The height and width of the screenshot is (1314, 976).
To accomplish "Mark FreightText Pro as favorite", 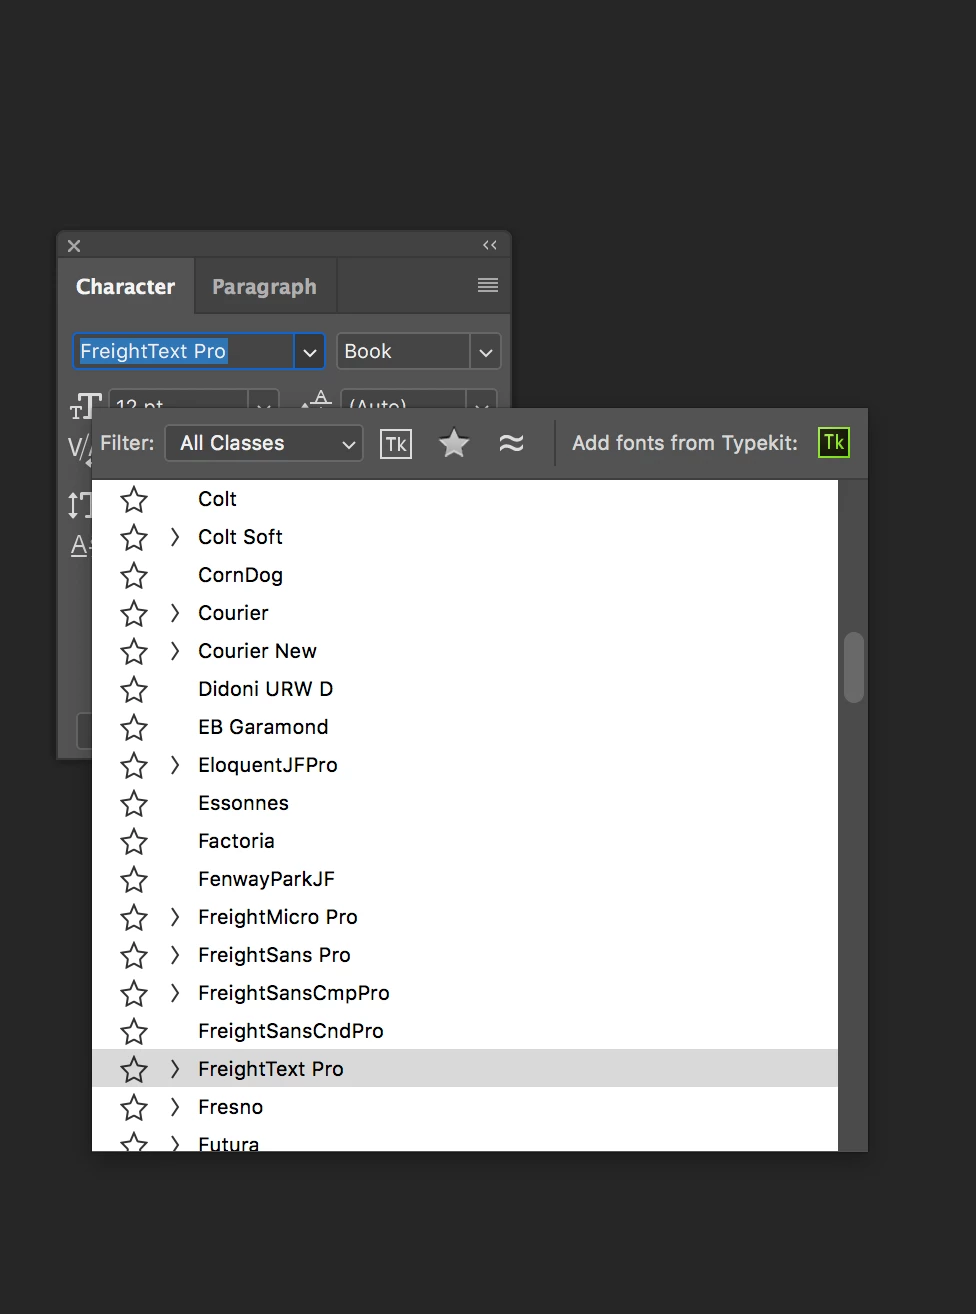I will point(134,1070).
